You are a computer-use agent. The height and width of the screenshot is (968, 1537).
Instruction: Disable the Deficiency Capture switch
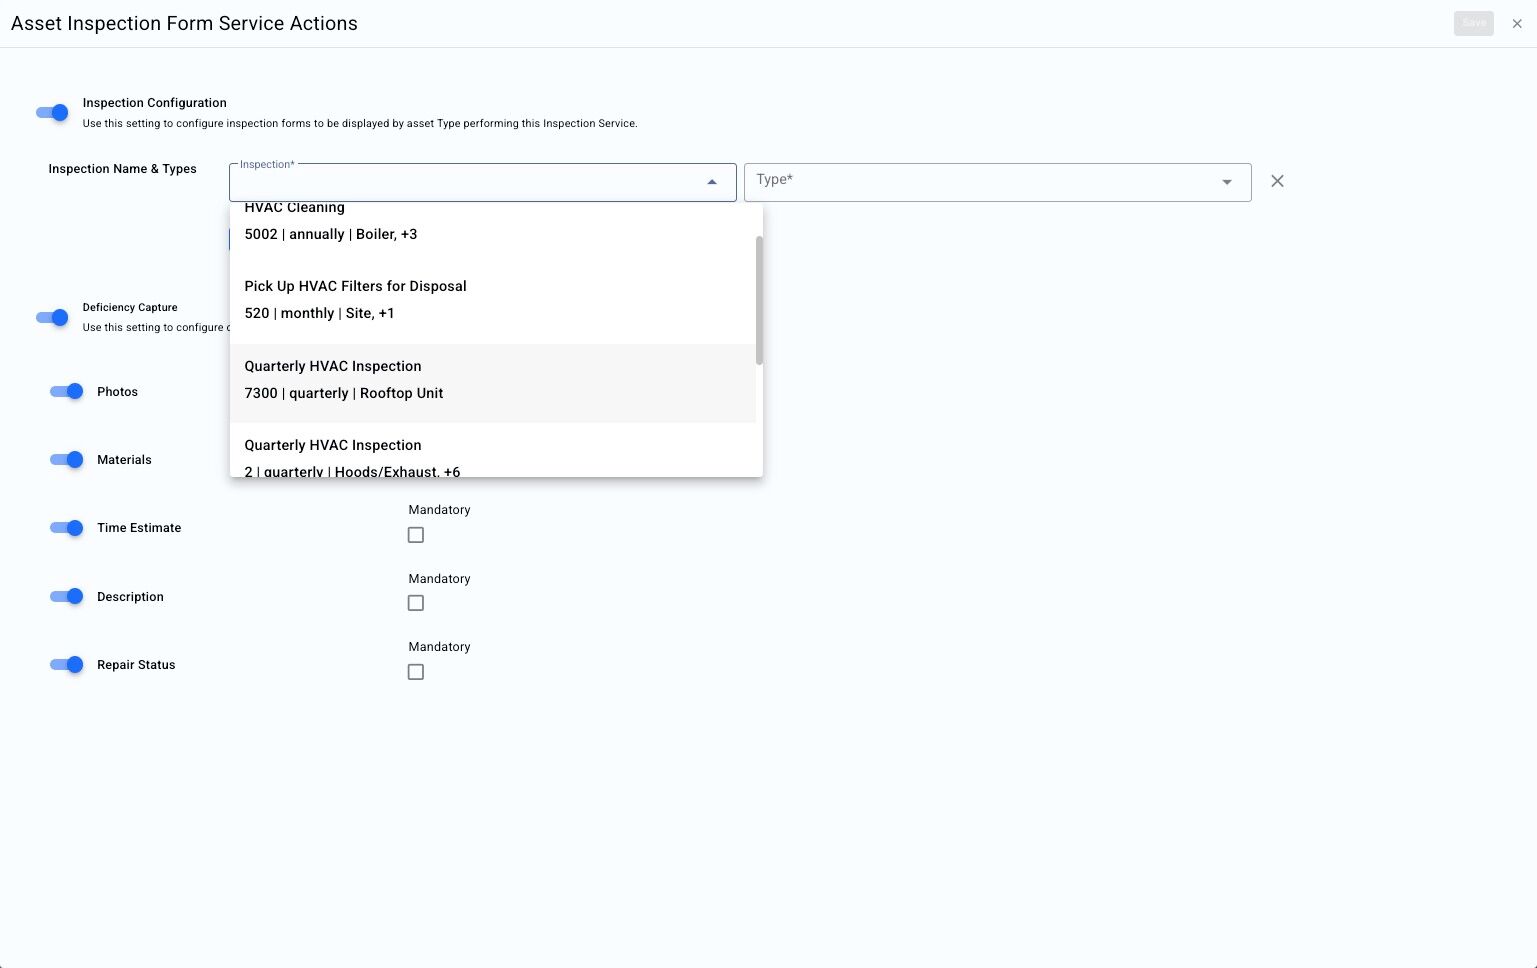click(53, 318)
